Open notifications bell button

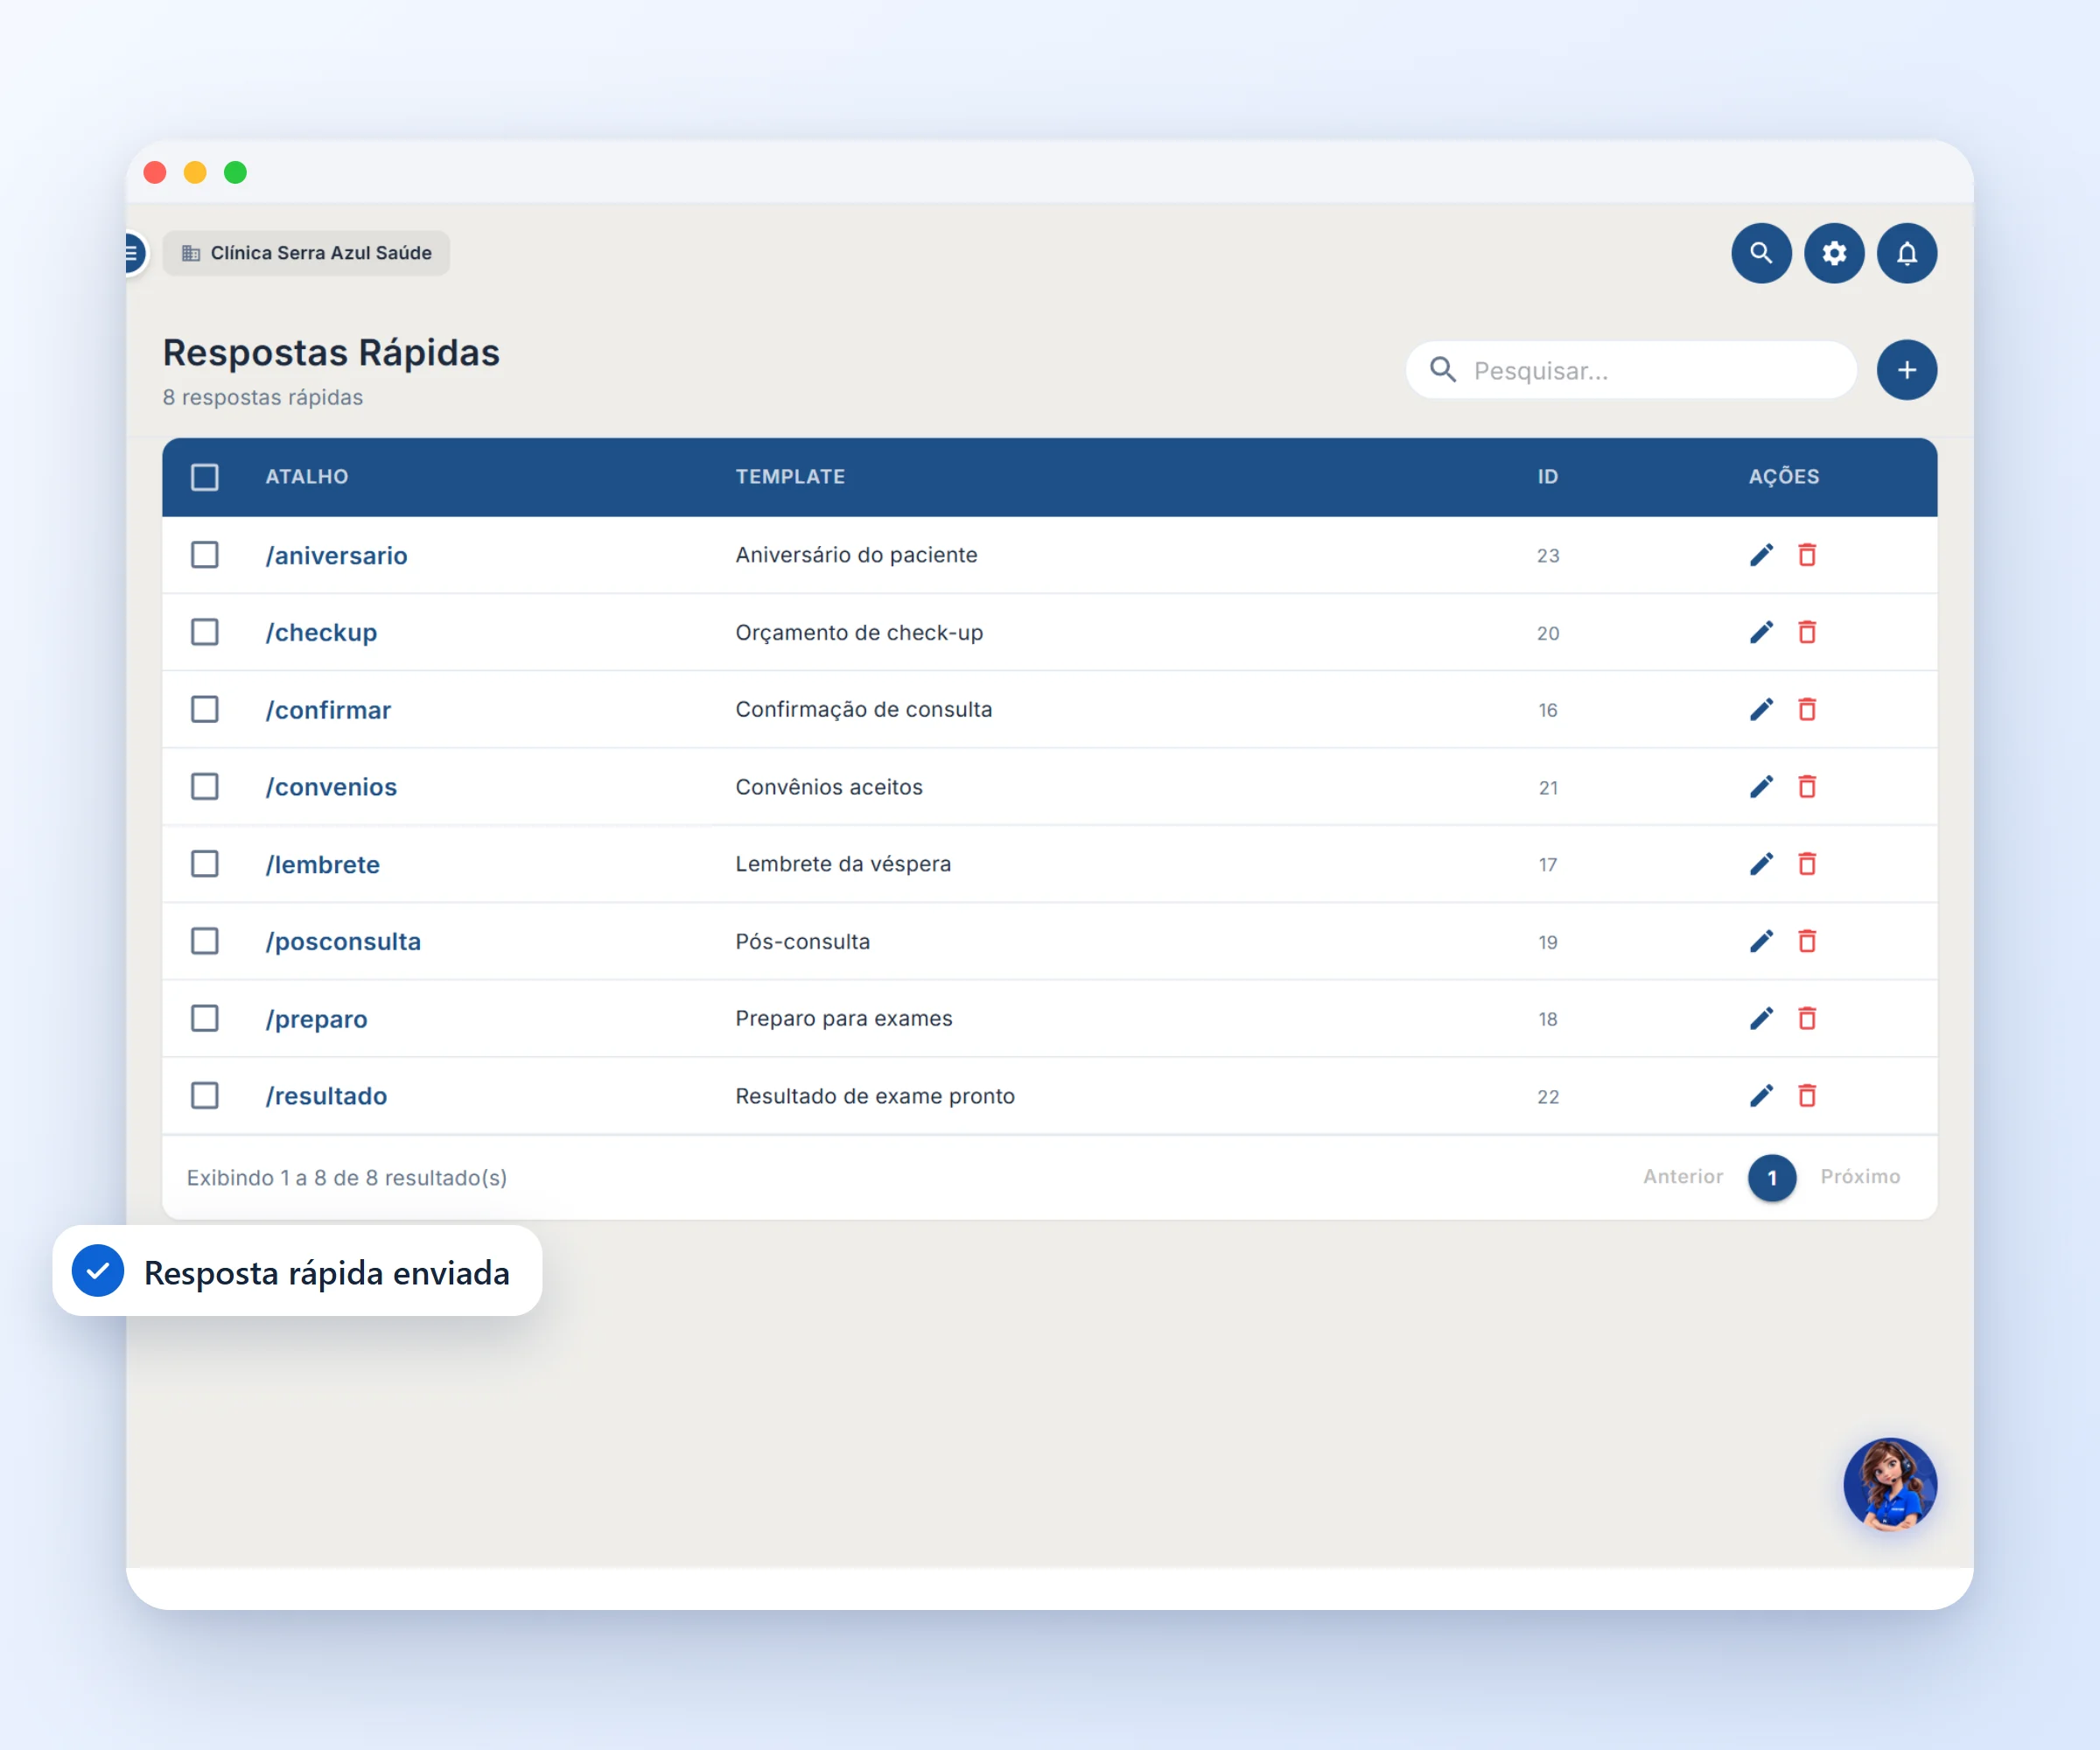[x=1907, y=253]
